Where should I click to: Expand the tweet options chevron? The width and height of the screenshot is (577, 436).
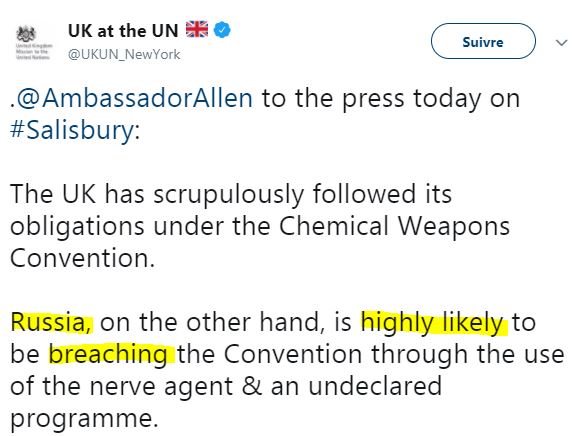[562, 43]
